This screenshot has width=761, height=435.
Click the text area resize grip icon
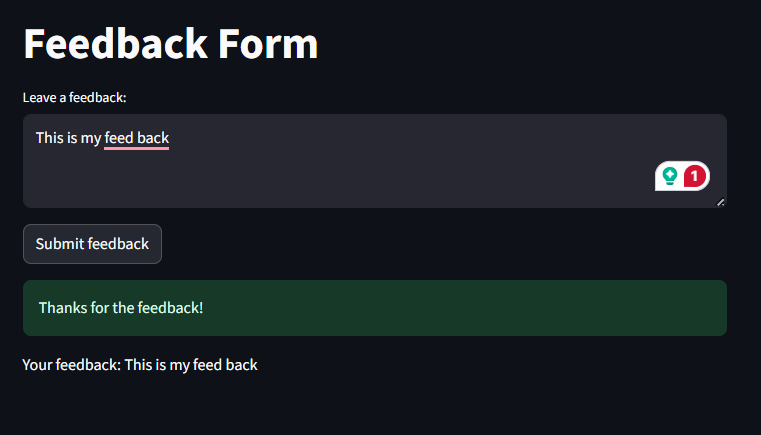pyautogui.click(x=720, y=202)
